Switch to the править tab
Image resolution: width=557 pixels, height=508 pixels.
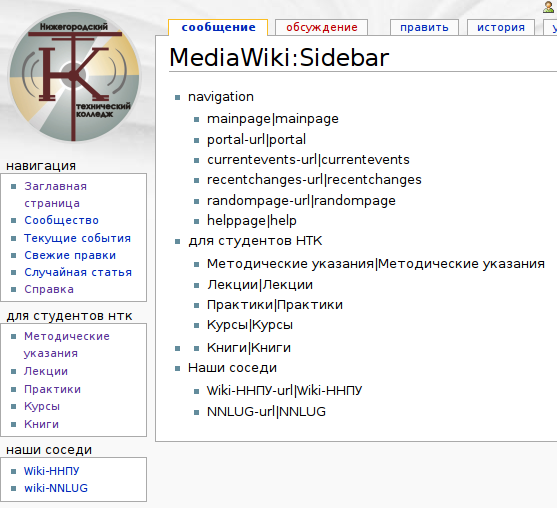424,27
